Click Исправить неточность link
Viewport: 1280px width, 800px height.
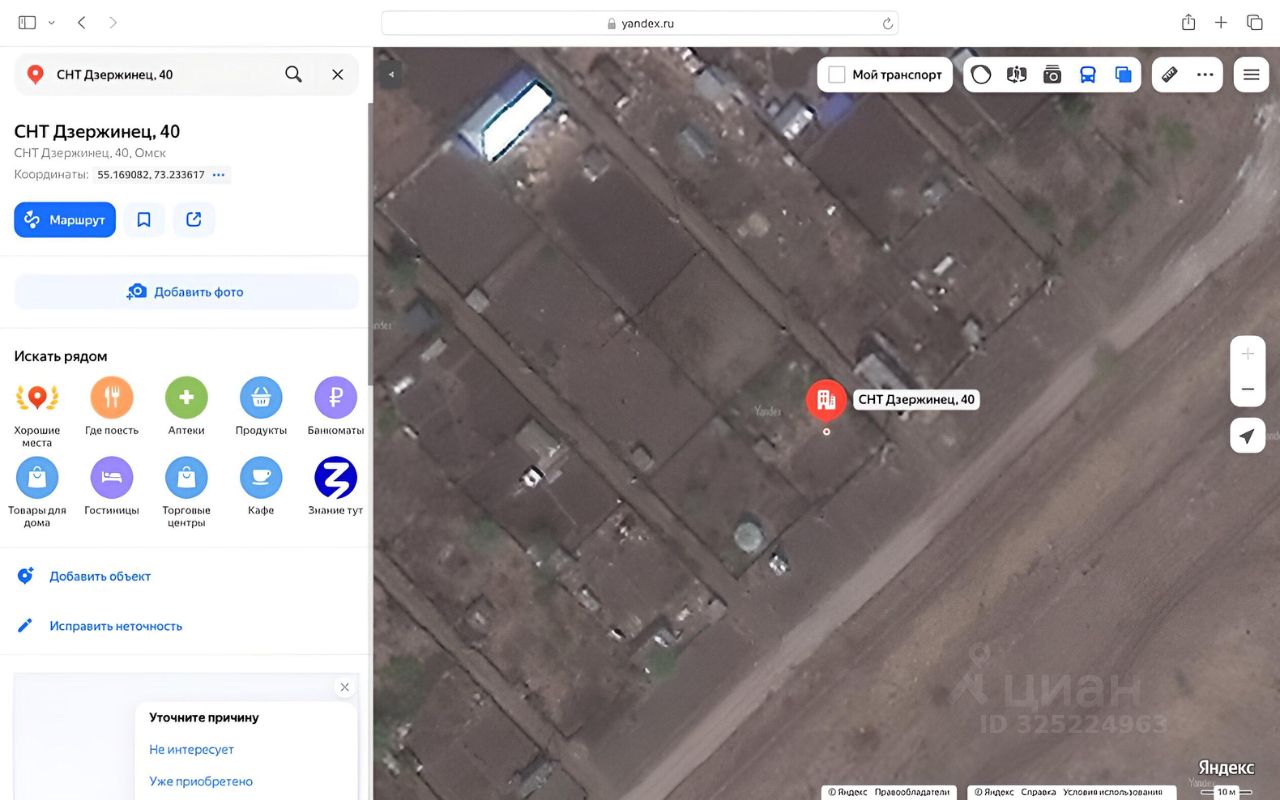(116, 626)
